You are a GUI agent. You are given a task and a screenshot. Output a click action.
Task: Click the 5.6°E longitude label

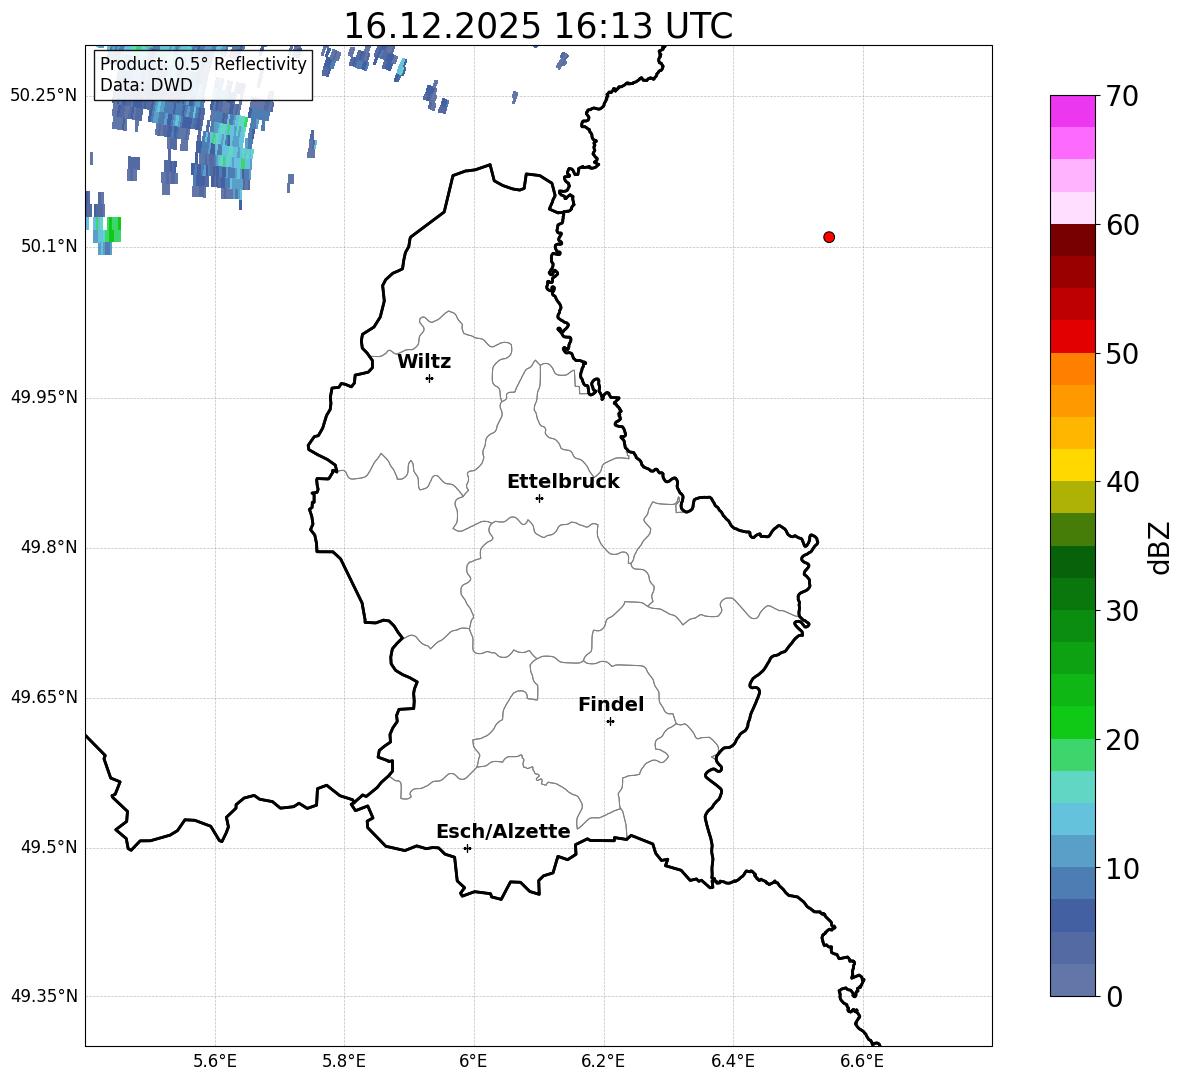(215, 1061)
